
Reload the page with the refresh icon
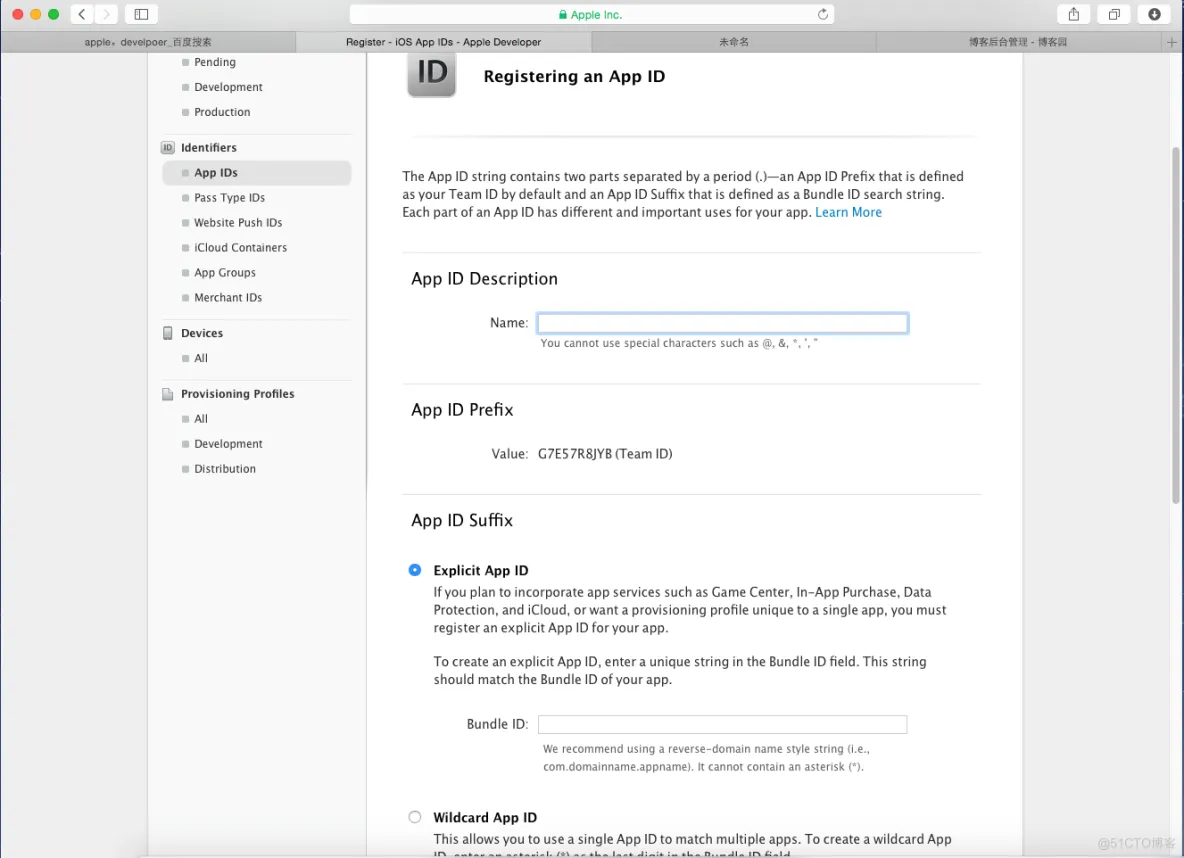(822, 14)
